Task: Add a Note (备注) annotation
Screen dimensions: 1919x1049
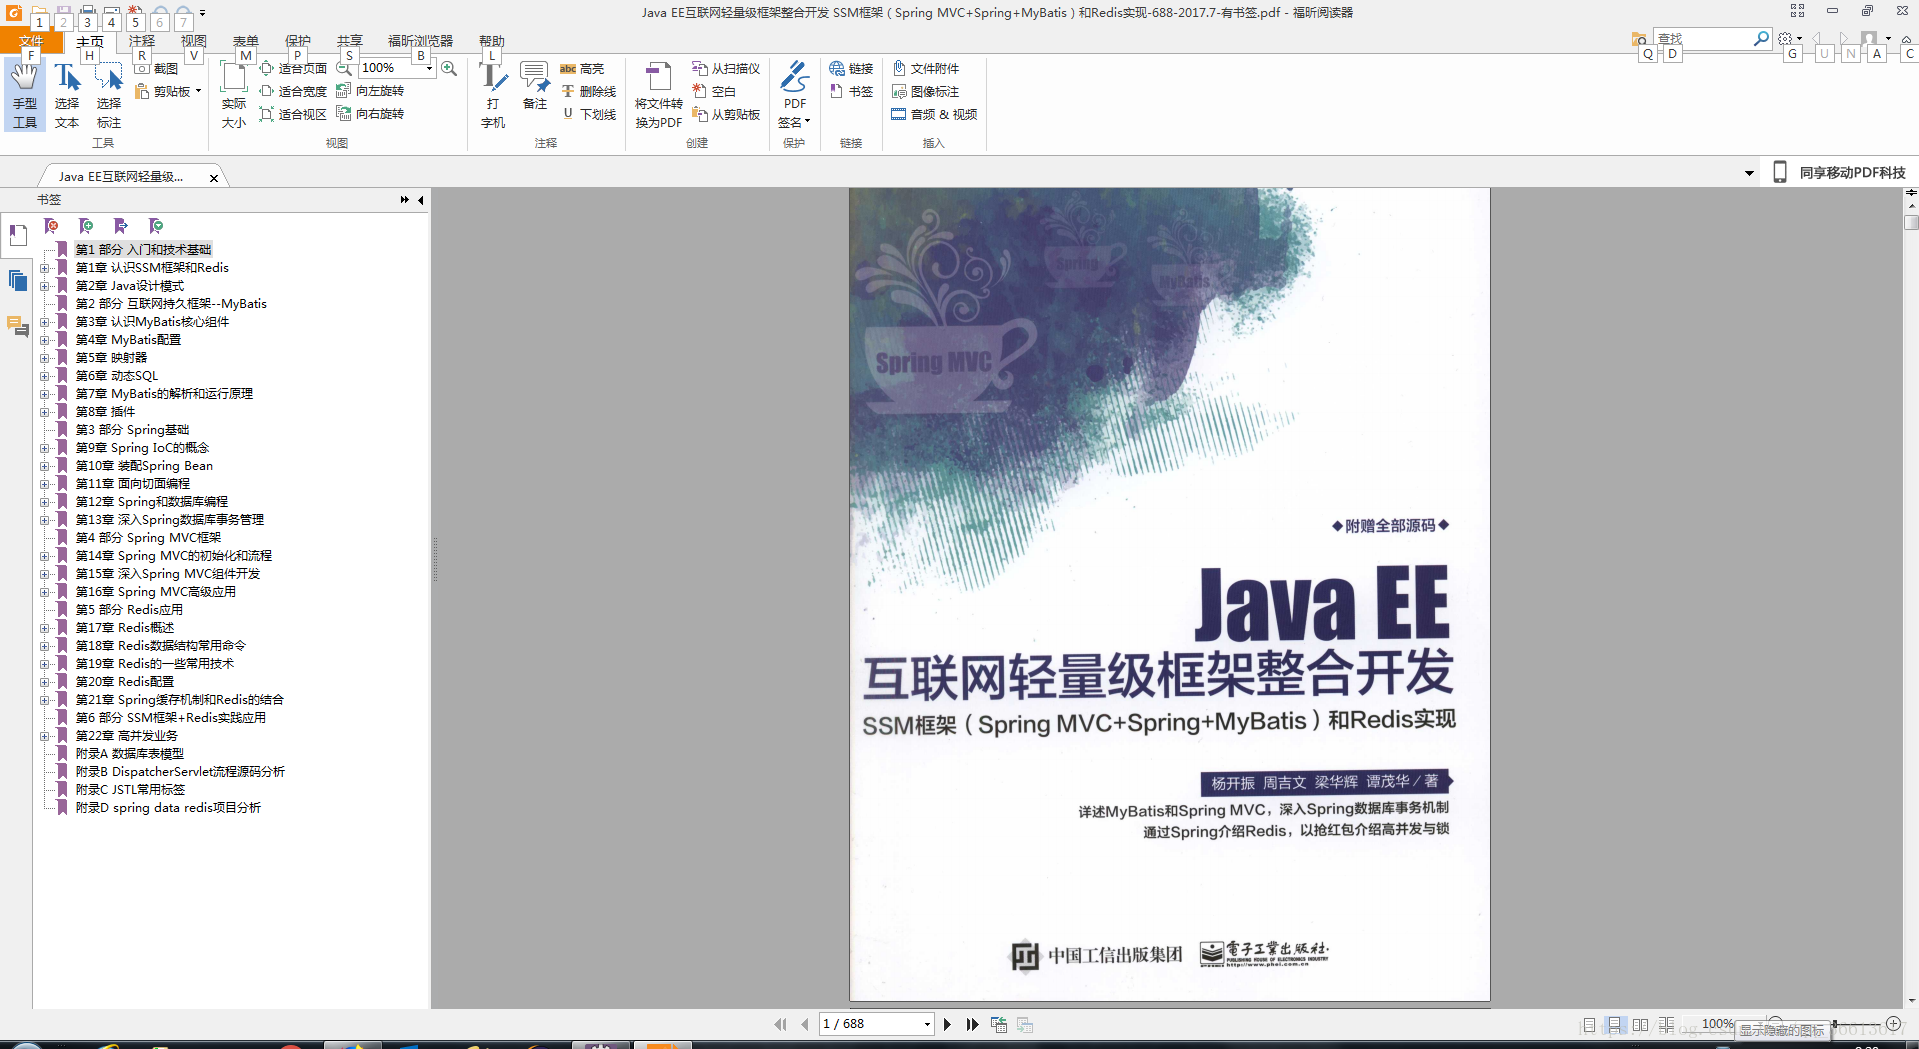Action: pyautogui.click(x=535, y=87)
